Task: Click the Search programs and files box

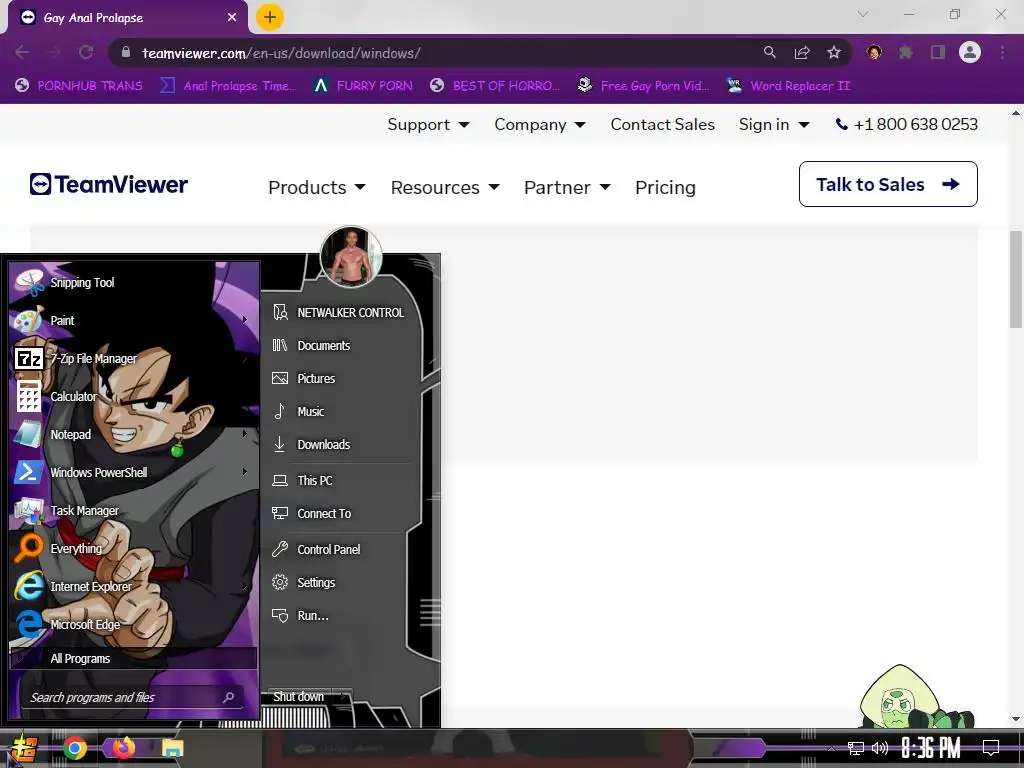Action: point(133,697)
